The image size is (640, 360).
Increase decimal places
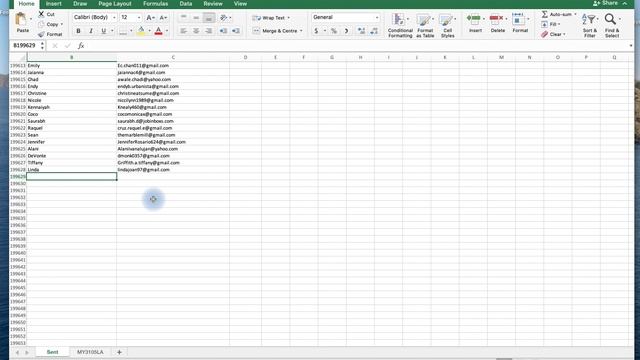[x=361, y=31]
